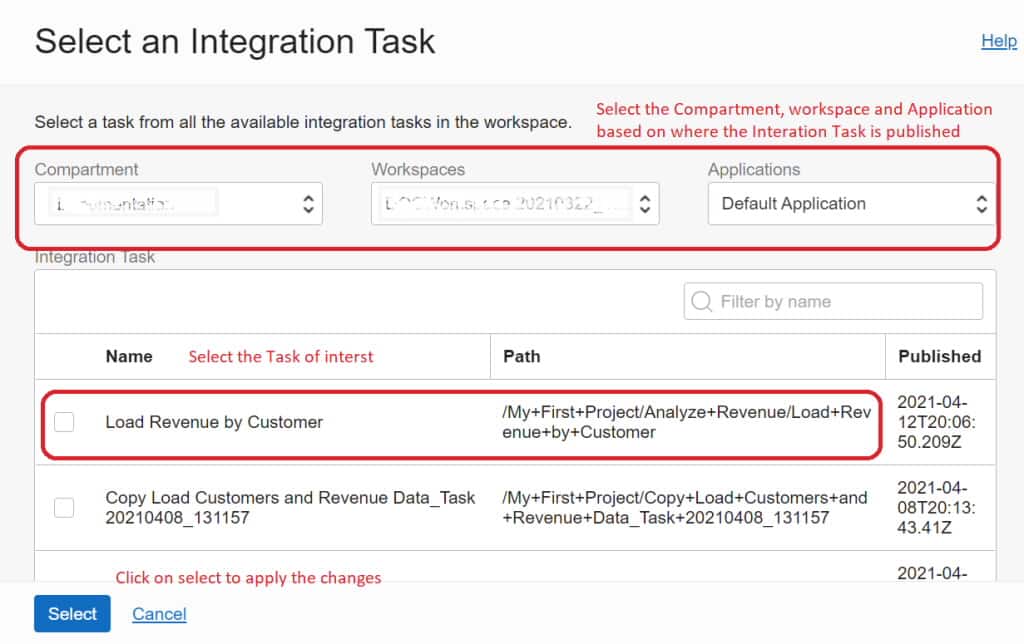Image resolution: width=1024 pixels, height=644 pixels.
Task: Click the Select button to apply changes
Action: tap(71, 613)
